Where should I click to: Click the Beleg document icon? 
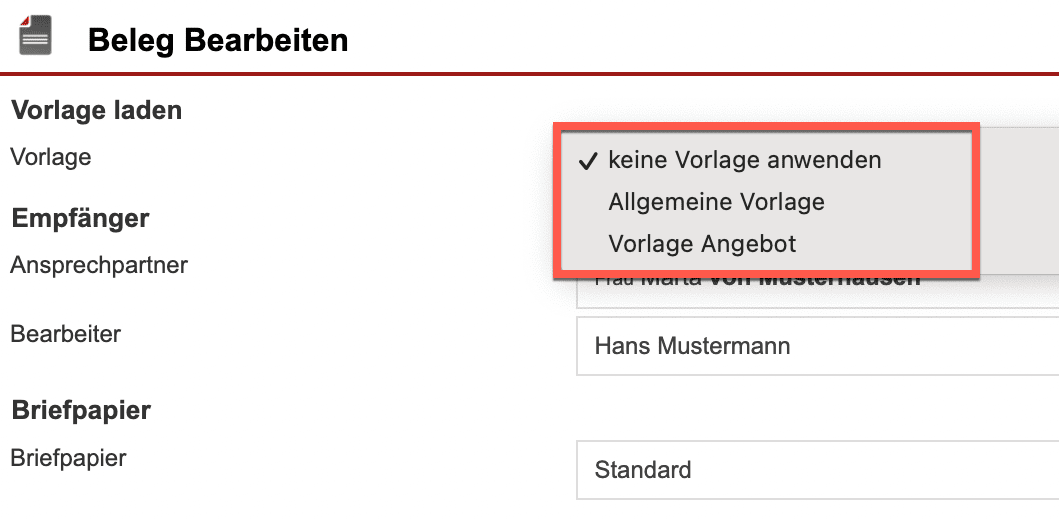coord(35,39)
